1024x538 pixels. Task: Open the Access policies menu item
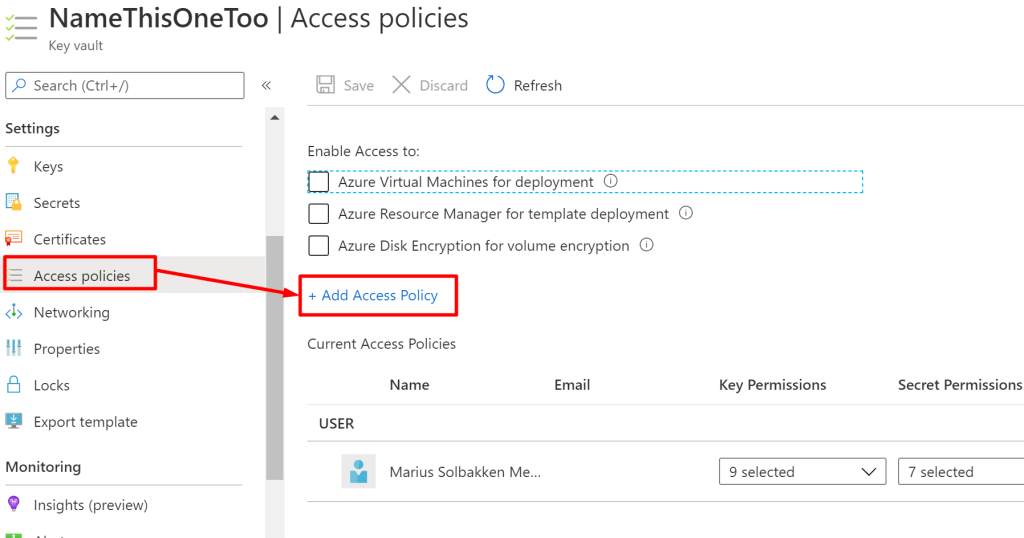coord(82,276)
